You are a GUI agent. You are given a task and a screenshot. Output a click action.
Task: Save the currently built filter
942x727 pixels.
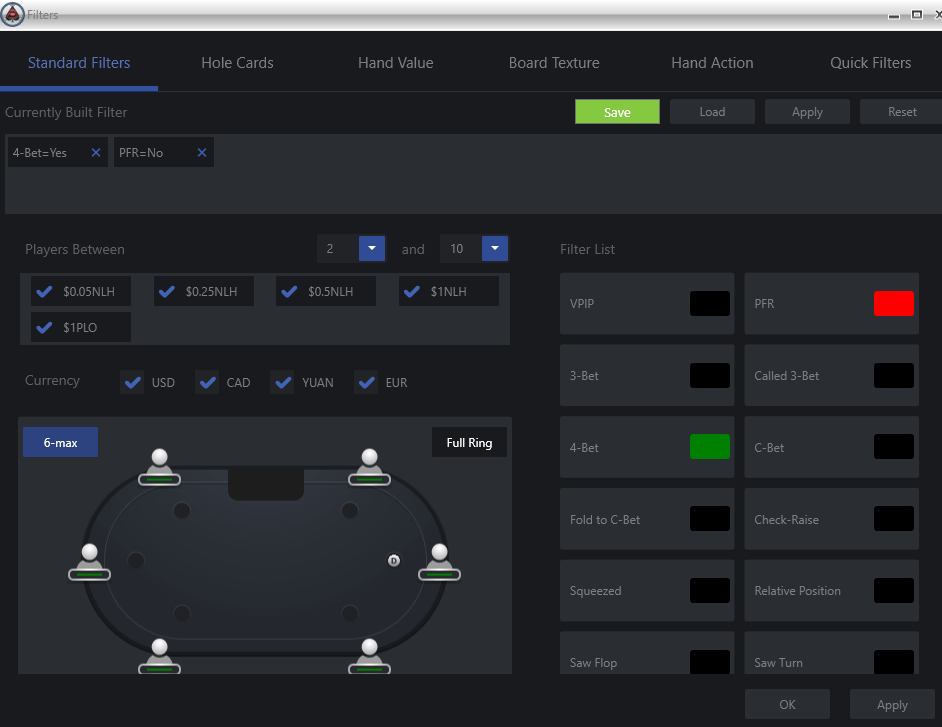[x=617, y=112]
